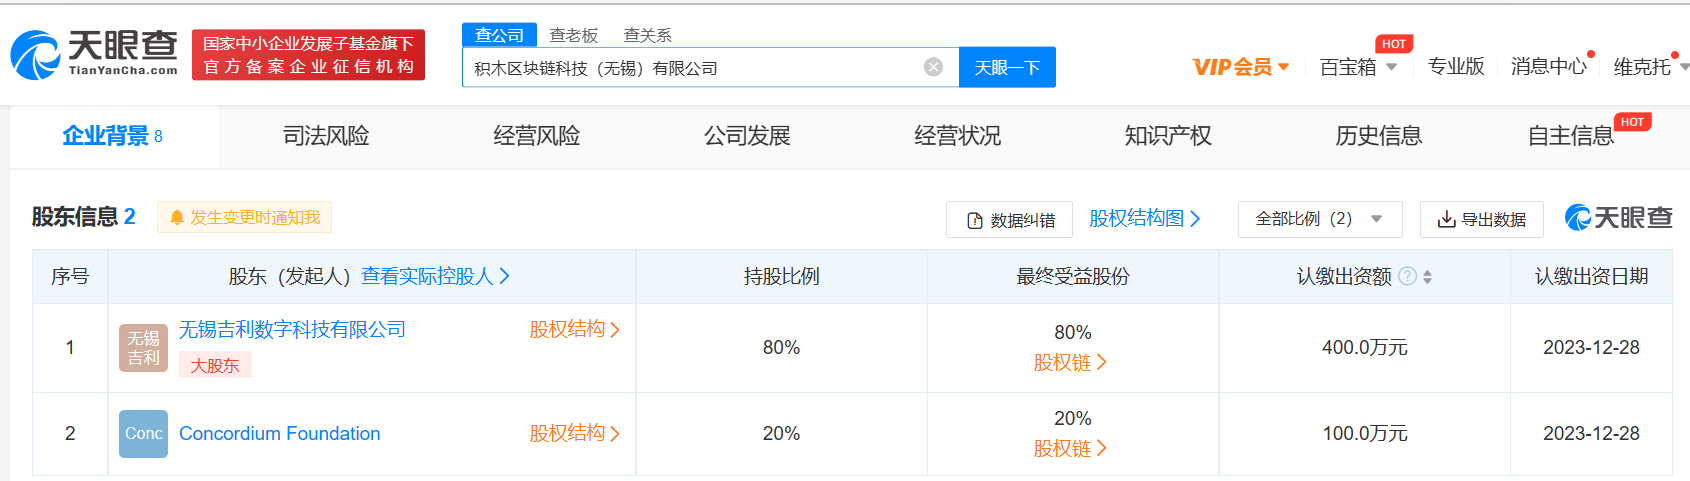Click the Conc logo thumbnail
1690x481 pixels.
coord(143,434)
